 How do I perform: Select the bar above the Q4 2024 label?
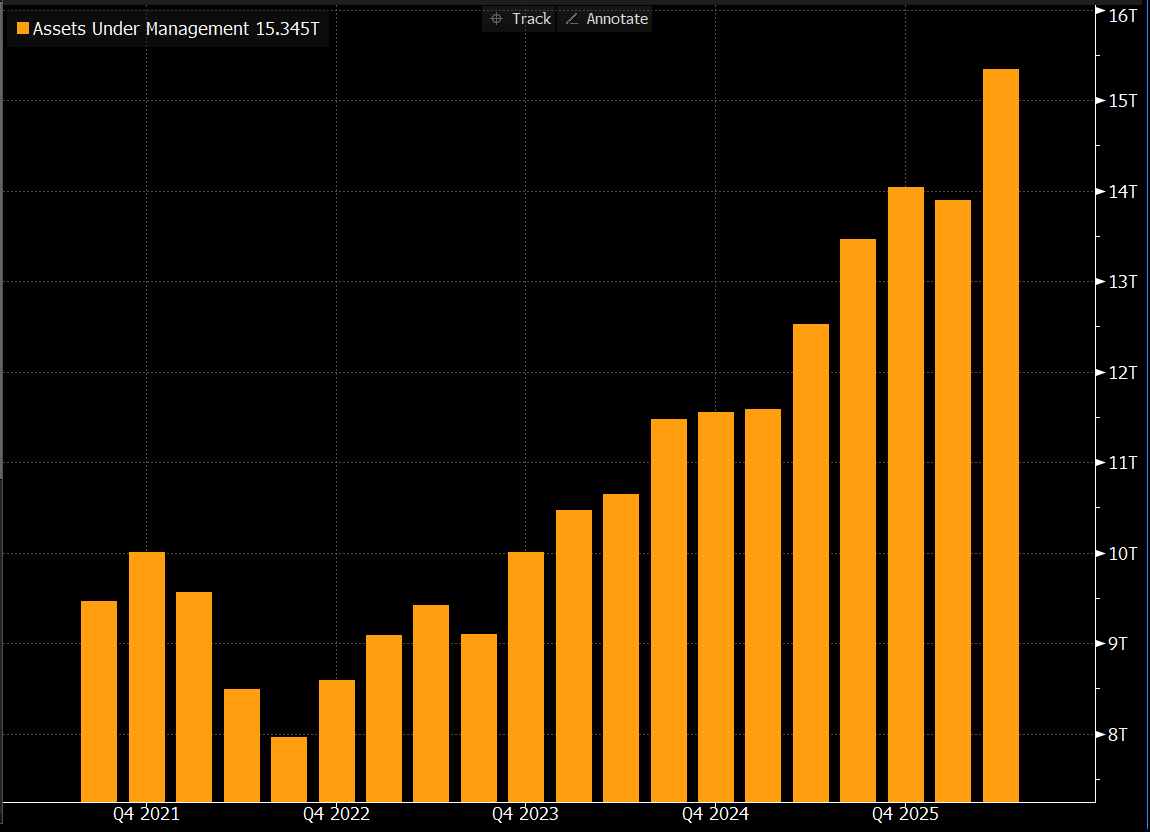point(716,607)
